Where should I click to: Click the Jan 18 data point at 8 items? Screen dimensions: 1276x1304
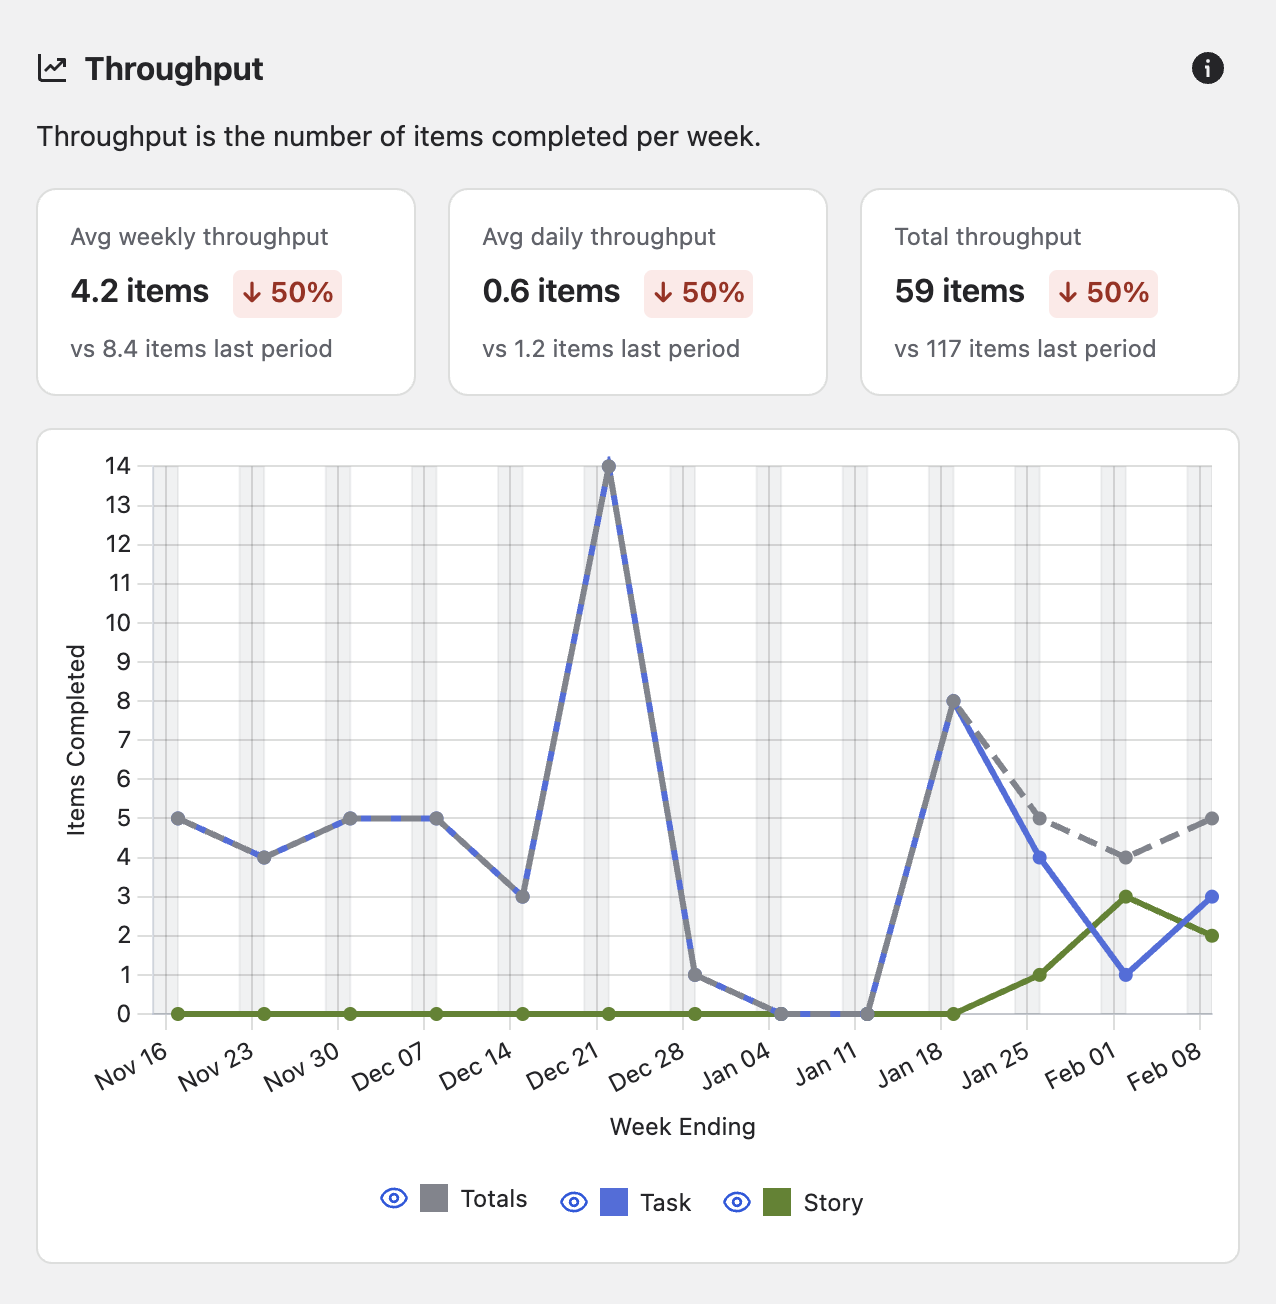coord(953,702)
